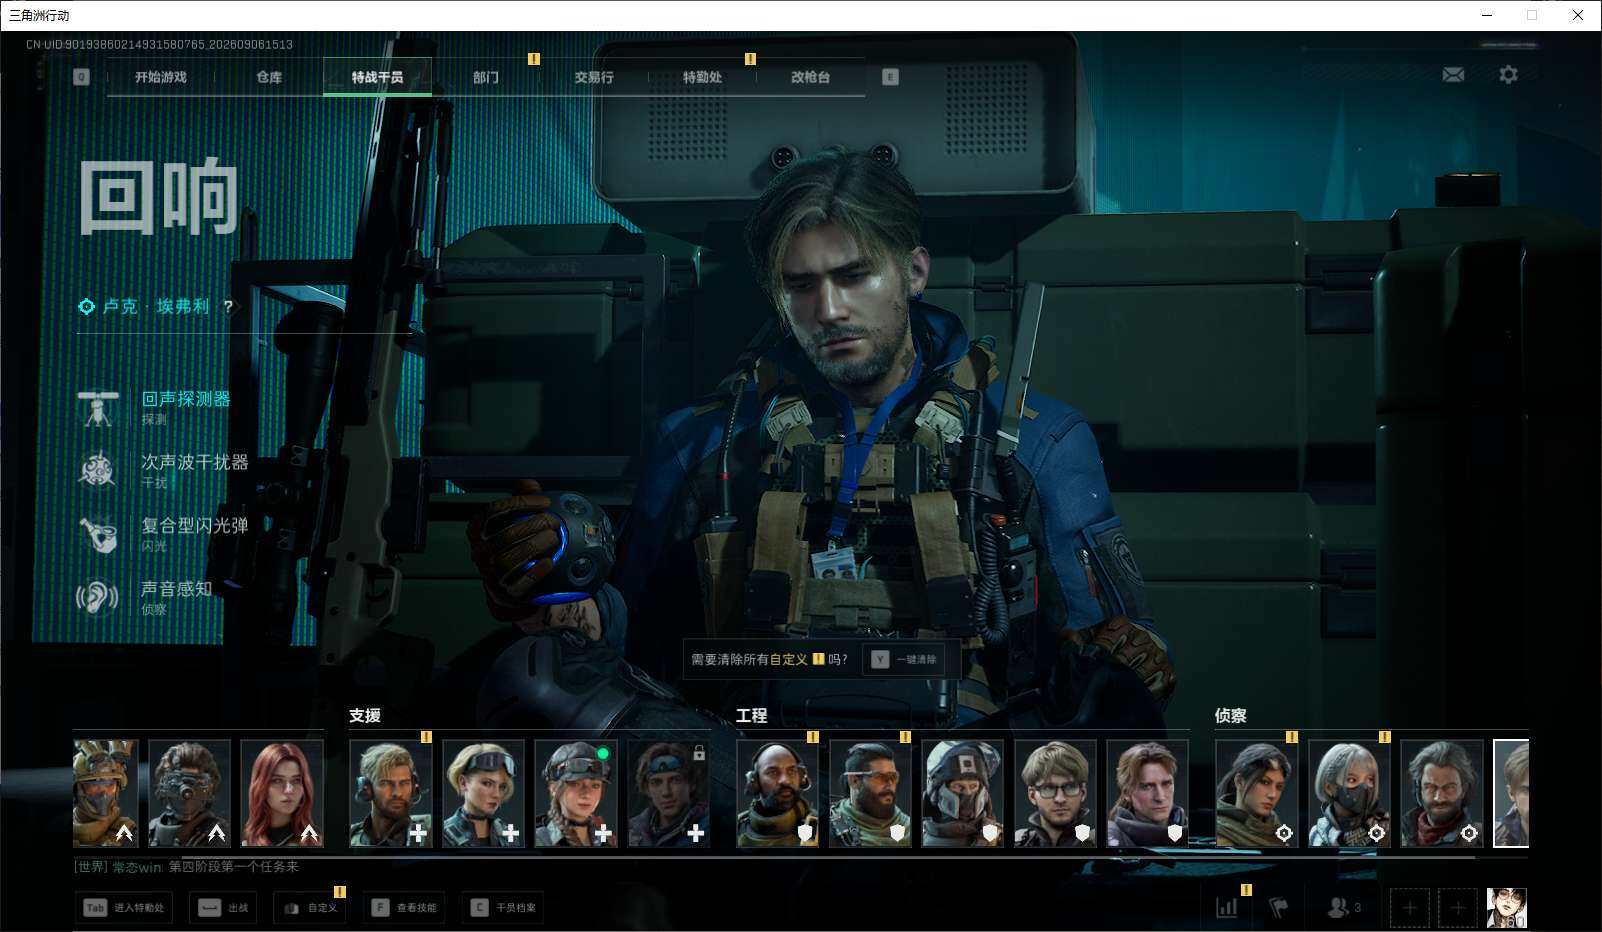Click the first empty squad slot plus
The height and width of the screenshot is (932, 1602).
point(1410,908)
